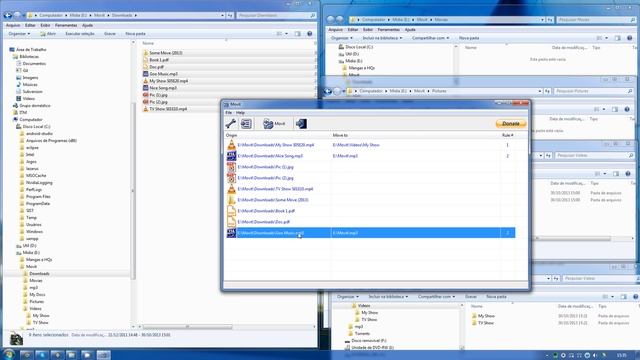Select the Book 1.pdf row in MoveIt
This screenshot has width=640, height=360.
pyautogui.click(x=370, y=211)
